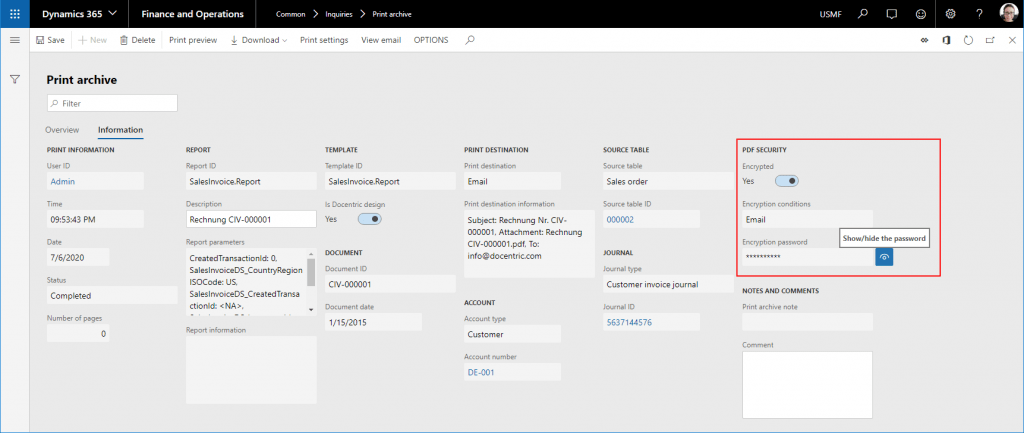Image resolution: width=1024 pixels, height=433 pixels.
Task: Click View email
Action: point(381,40)
